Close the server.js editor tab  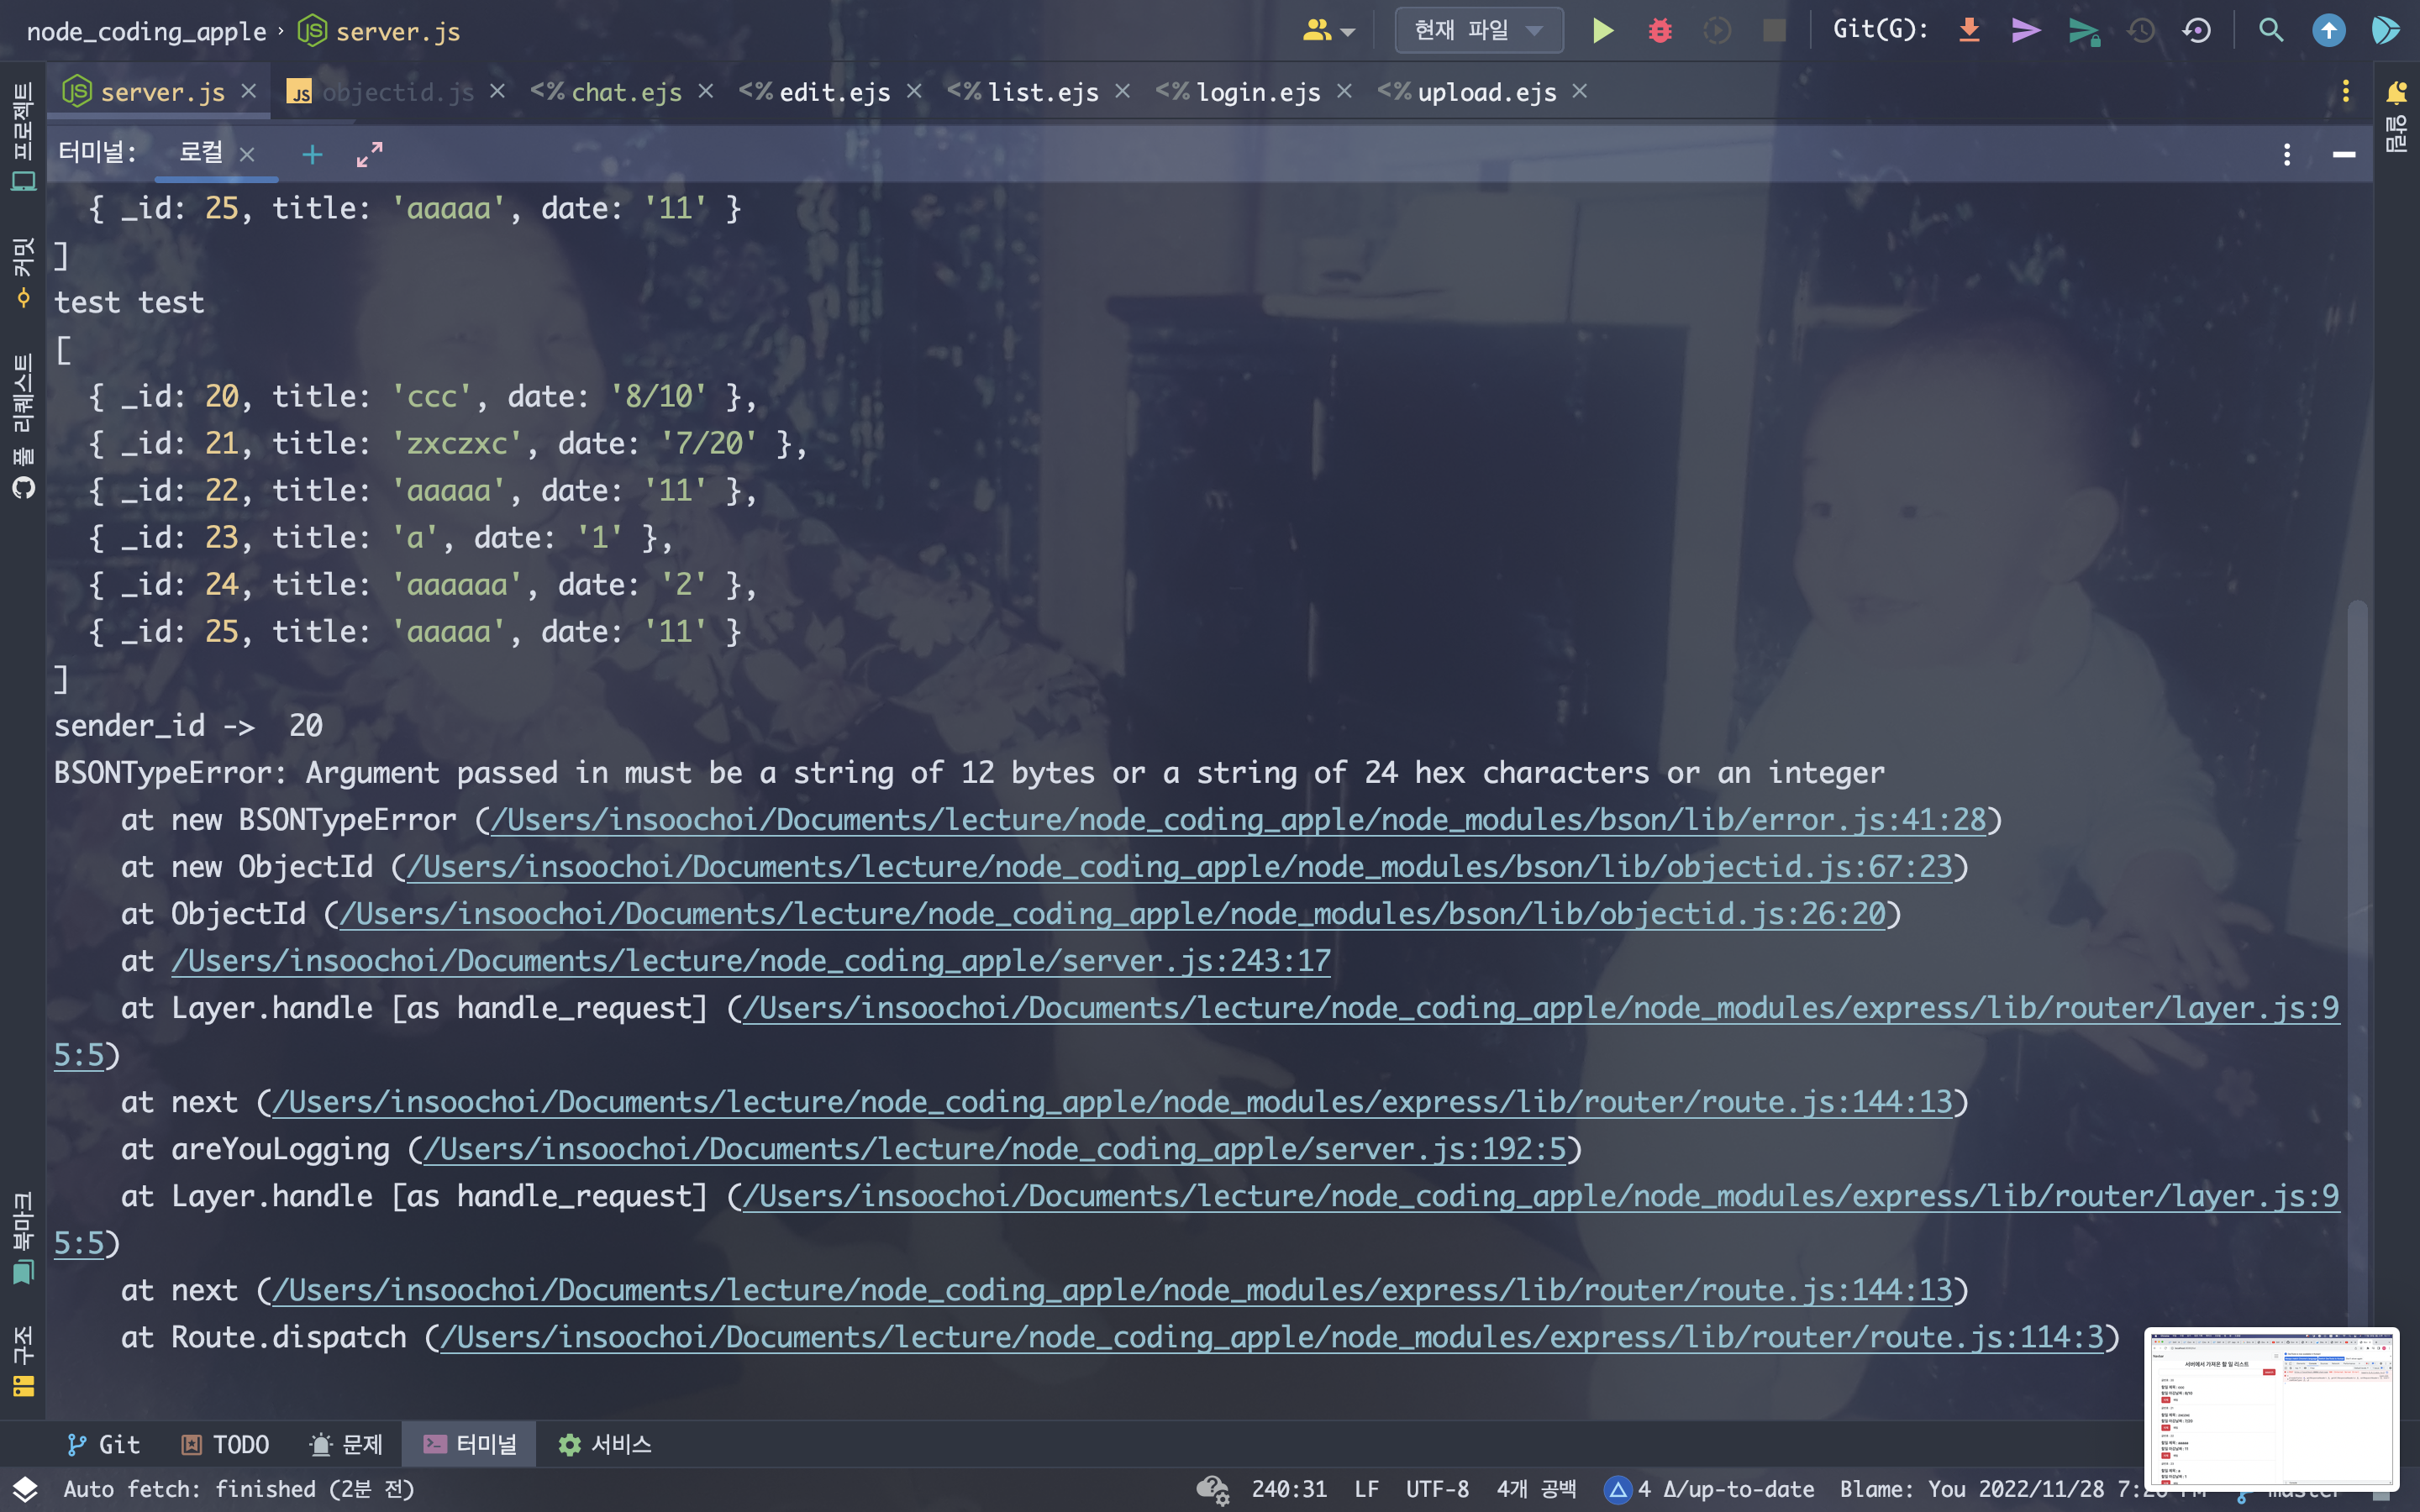click(x=249, y=91)
